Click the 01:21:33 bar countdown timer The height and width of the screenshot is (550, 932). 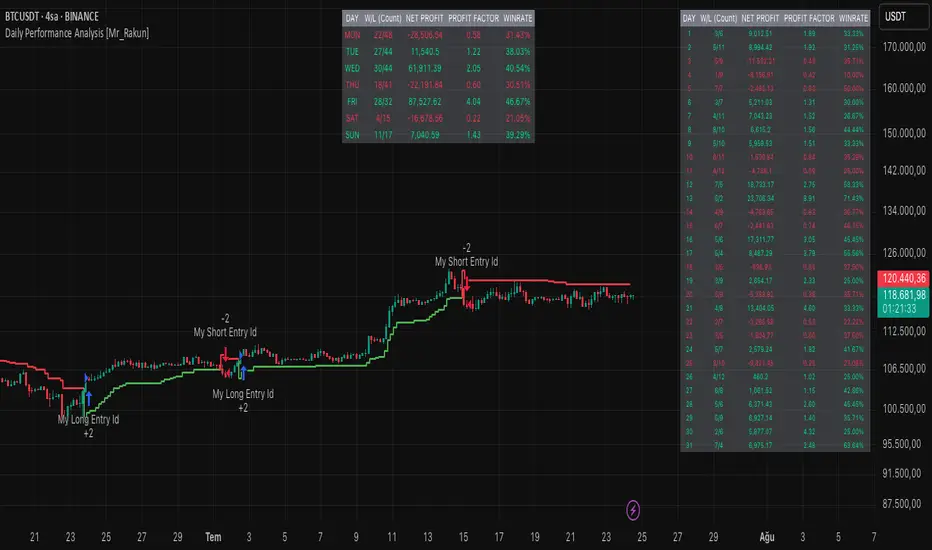point(902,311)
